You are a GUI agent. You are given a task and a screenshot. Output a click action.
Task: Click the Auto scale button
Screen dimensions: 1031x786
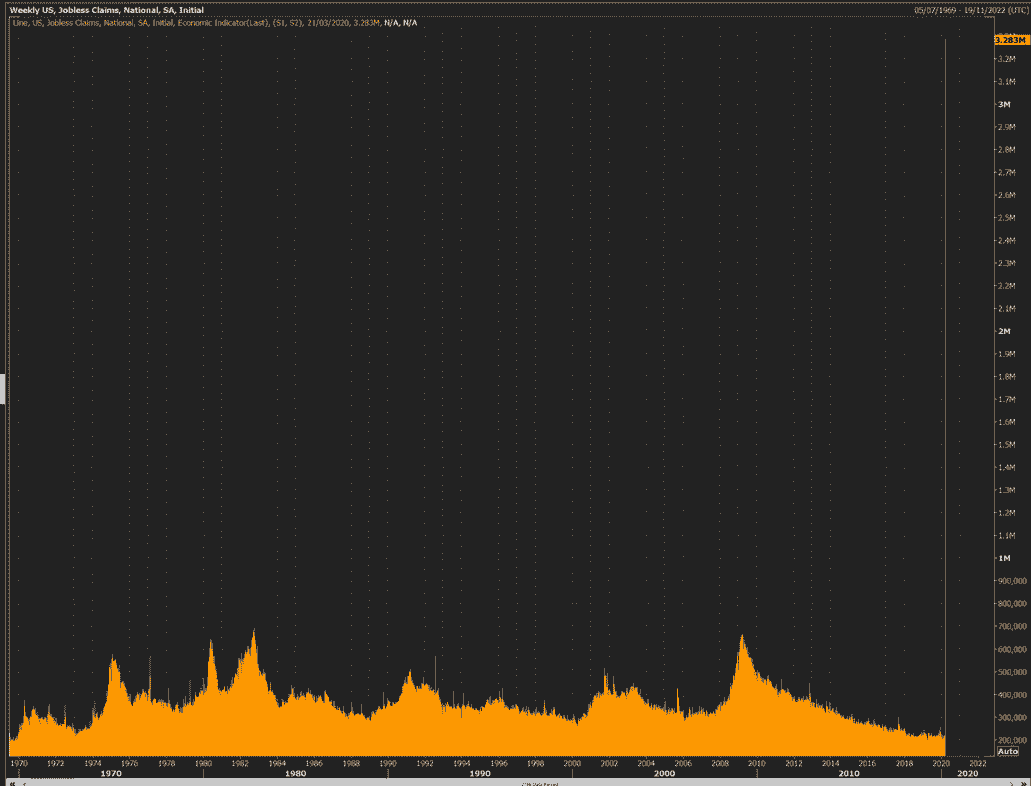pyautogui.click(x=1007, y=751)
